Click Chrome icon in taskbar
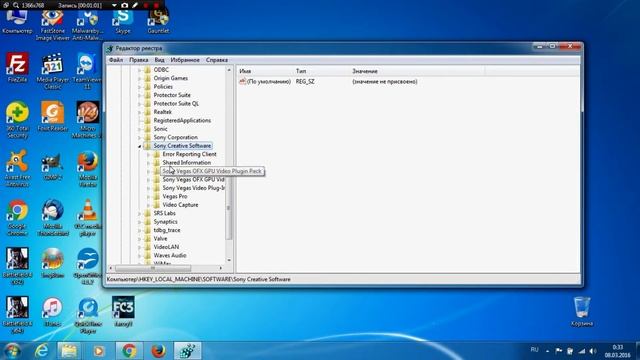Viewport: 640px width, 360px height. tap(129, 351)
